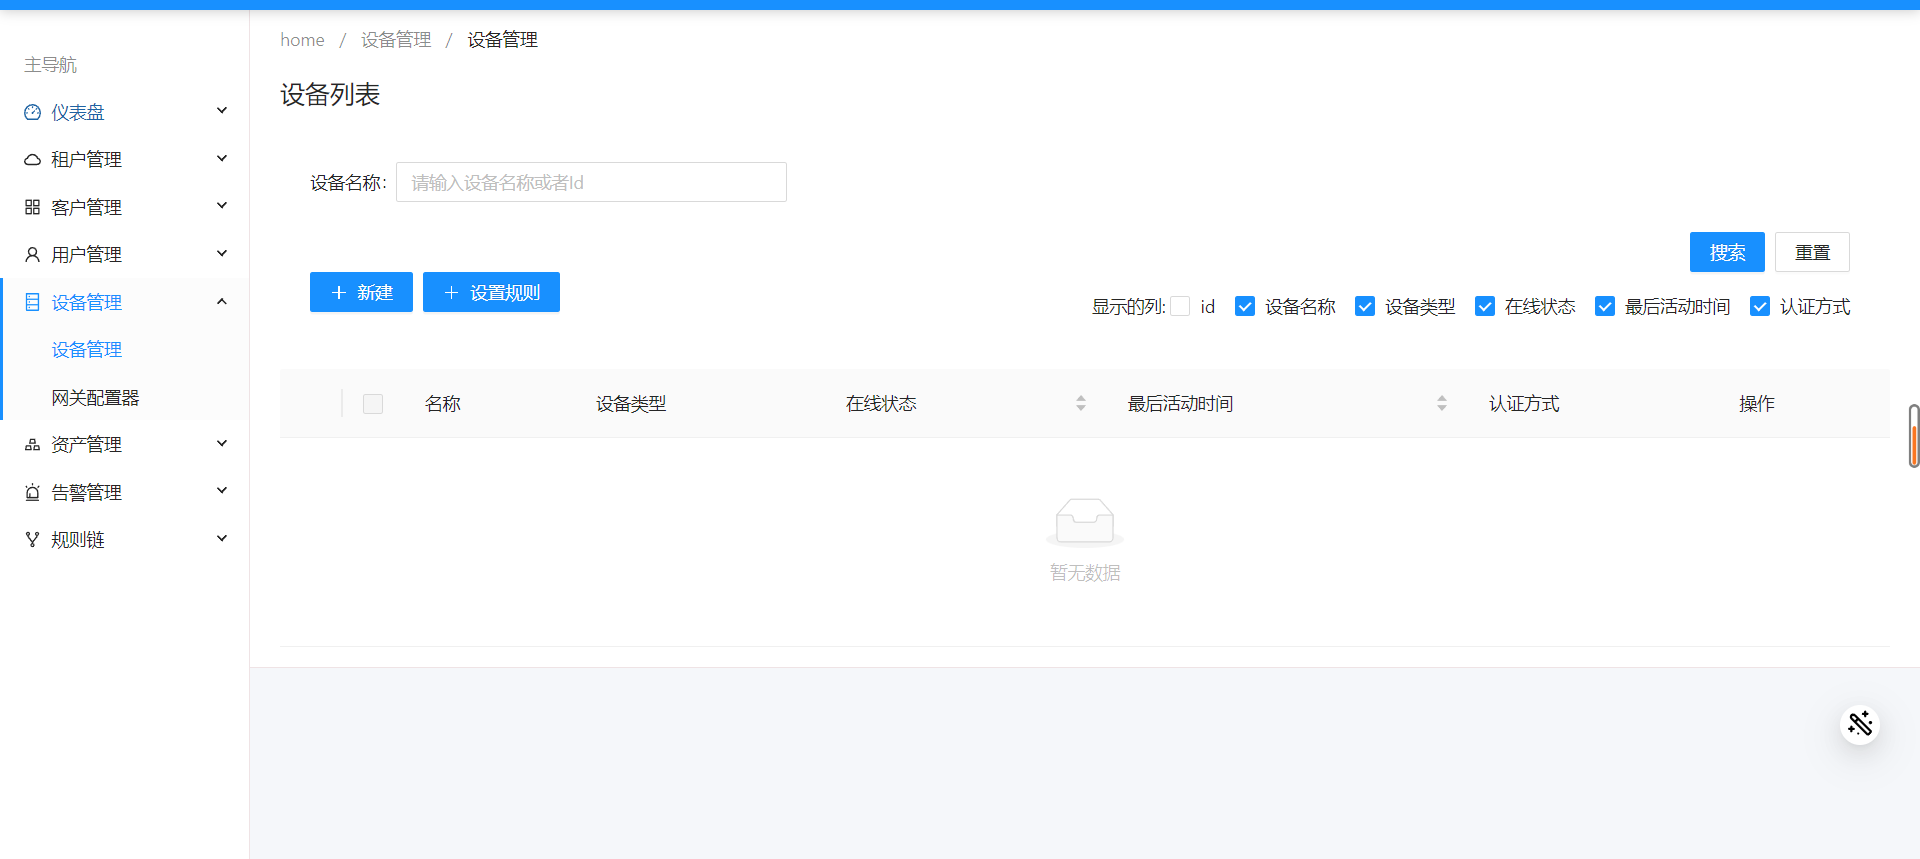Go to home breadcrumb link

click(302, 40)
